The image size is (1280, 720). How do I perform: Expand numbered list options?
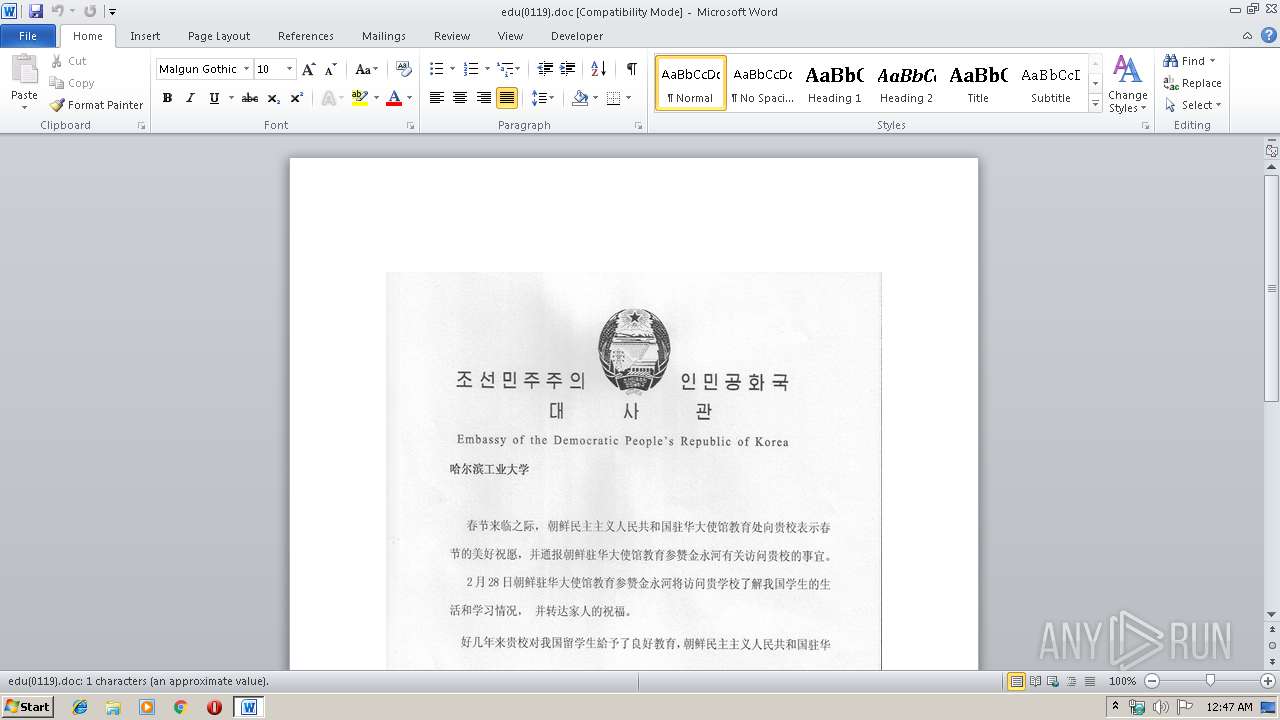click(x=487, y=69)
